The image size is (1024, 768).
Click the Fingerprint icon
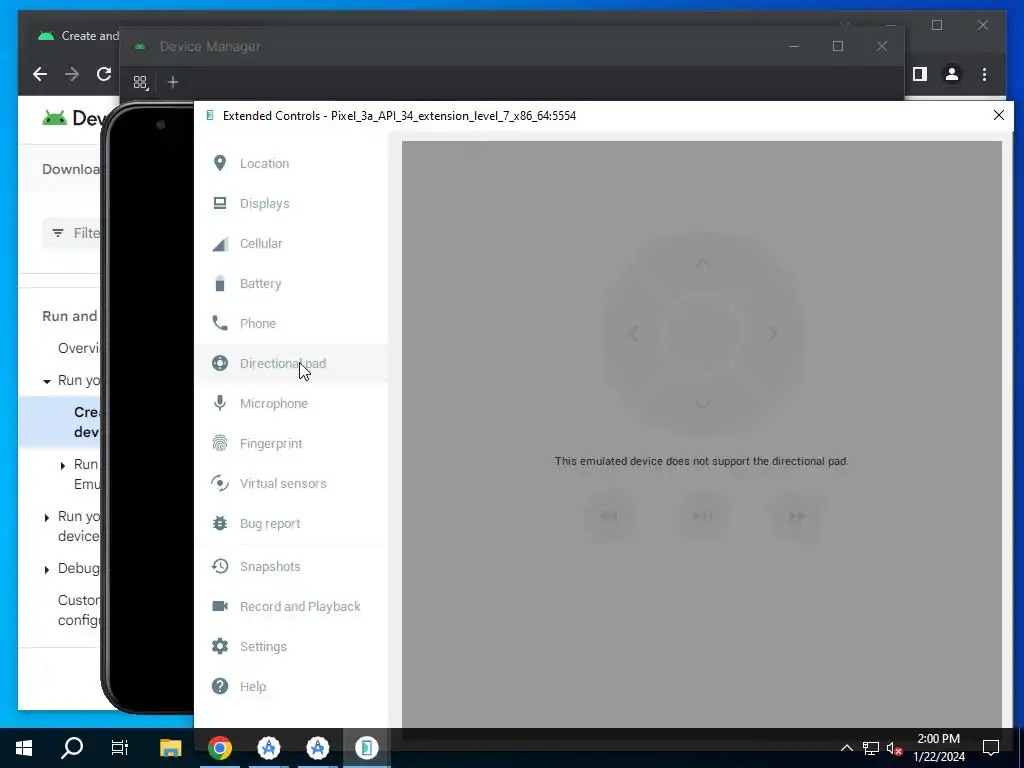(220, 443)
